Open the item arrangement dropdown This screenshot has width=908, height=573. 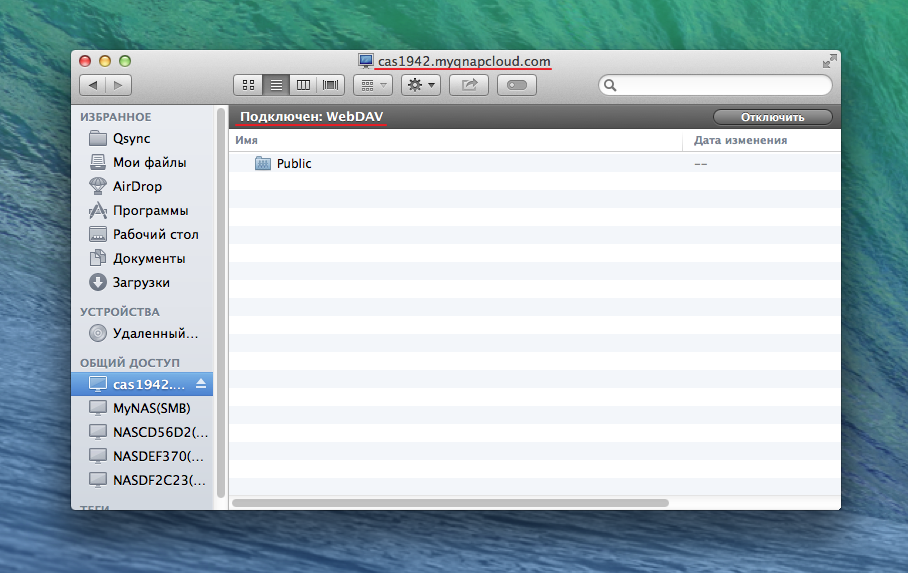pos(373,85)
